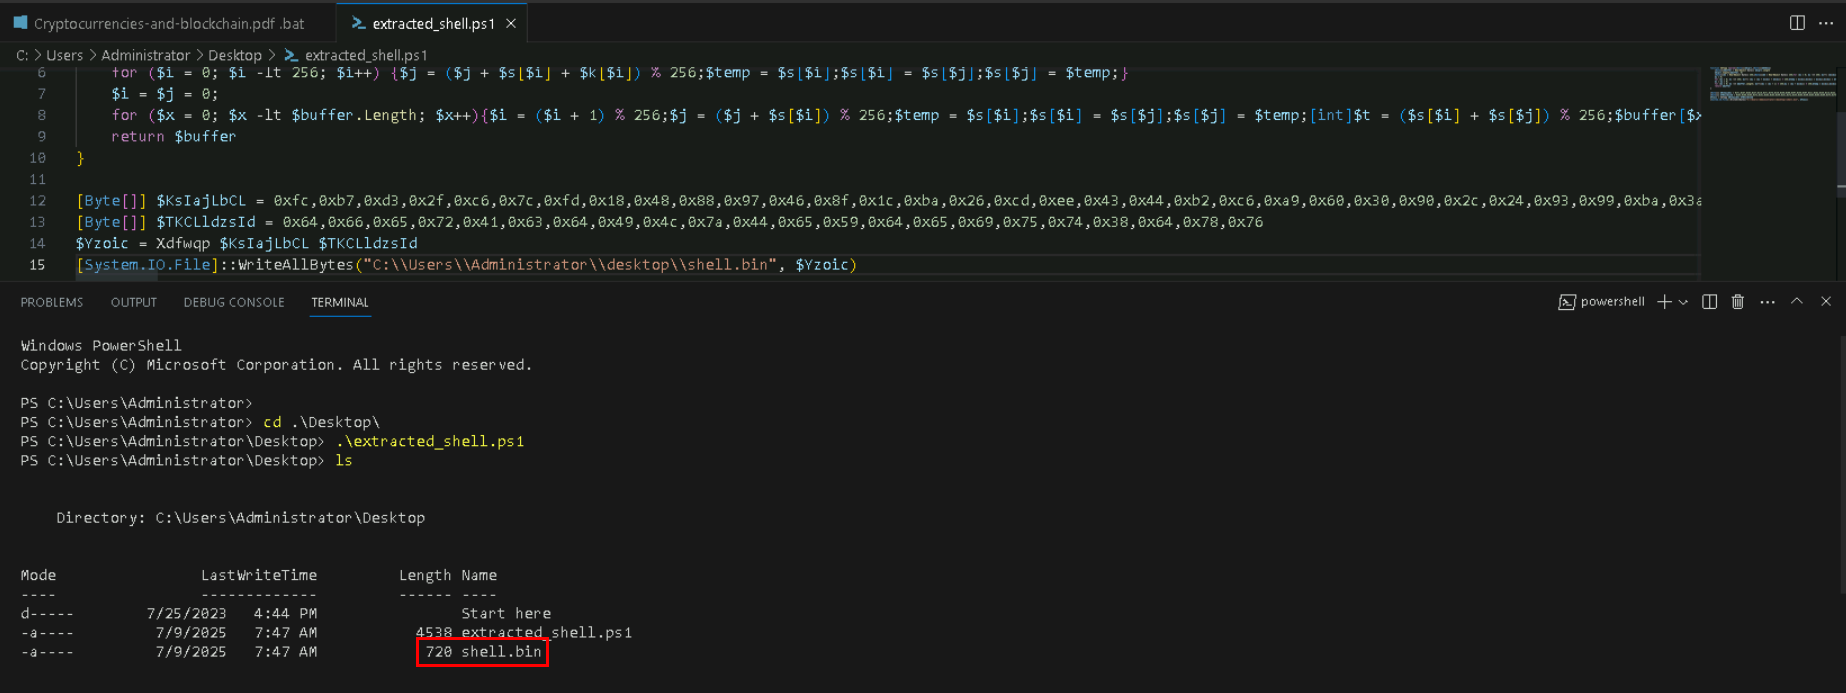The height and width of the screenshot is (693, 1846).
Task: Click the $Yzoic assignment on line 14
Action: pos(247,244)
